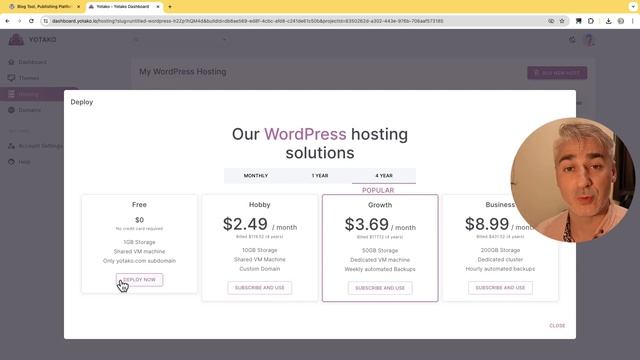Image resolution: width=640 pixels, height=360 pixels.
Task: Click the POPULAR label above Growth
Action: pos(378,190)
